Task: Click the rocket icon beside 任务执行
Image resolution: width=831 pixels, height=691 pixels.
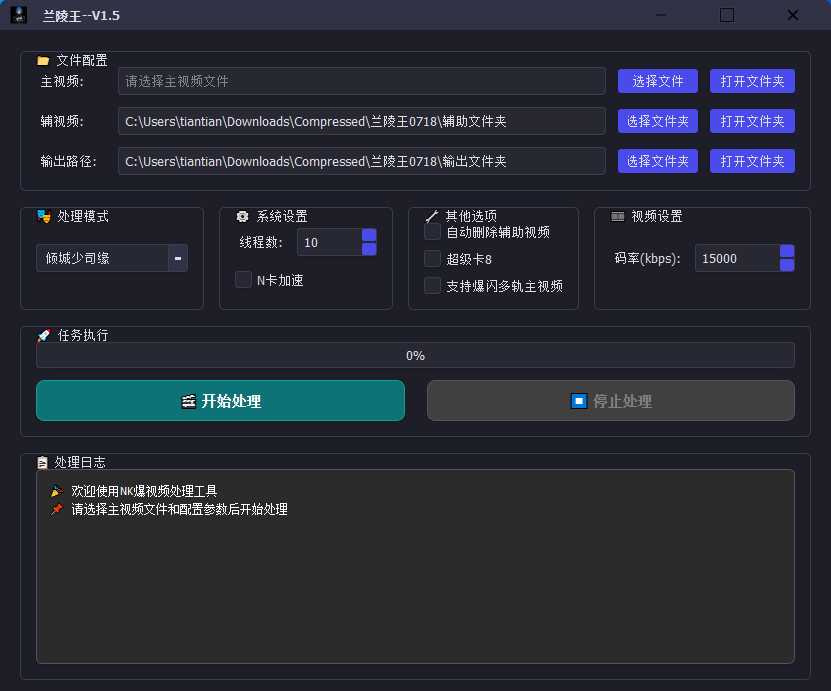Action: click(41, 335)
